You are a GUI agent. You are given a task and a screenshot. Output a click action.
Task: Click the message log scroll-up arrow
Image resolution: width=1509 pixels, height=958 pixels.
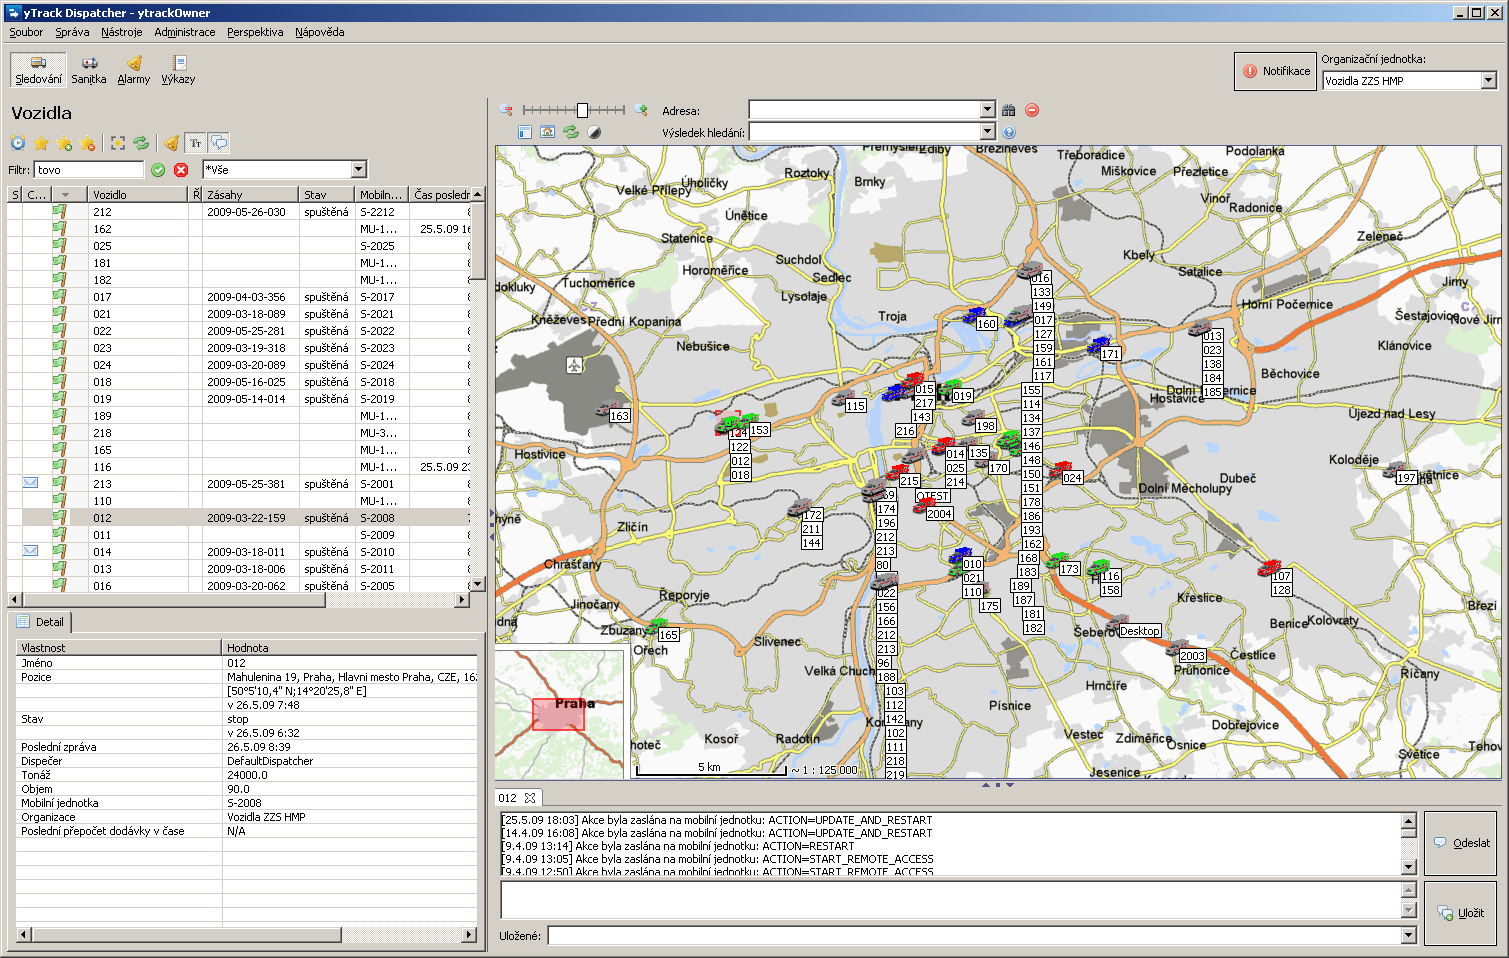(1408, 820)
